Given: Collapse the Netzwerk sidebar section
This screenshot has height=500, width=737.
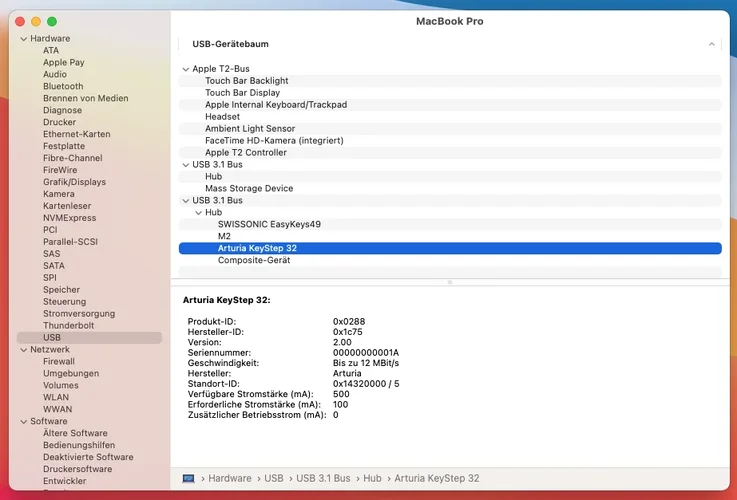Looking at the screenshot, I should click(23, 350).
